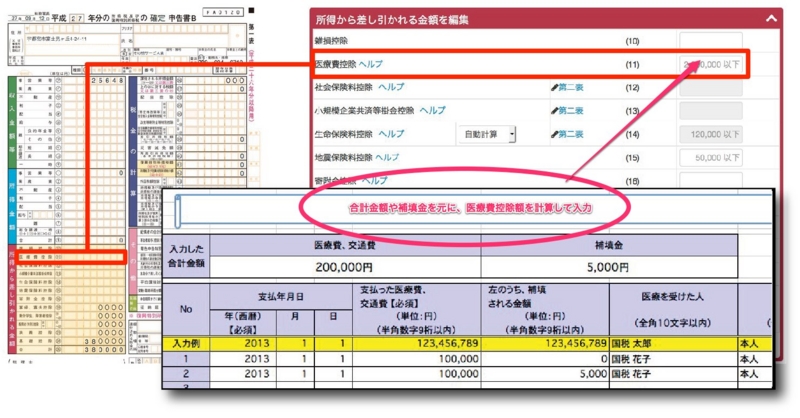This screenshot has width=800, height=418.
Task: Select 123,456,789 in the example row 補填 column
Action: [545, 343]
